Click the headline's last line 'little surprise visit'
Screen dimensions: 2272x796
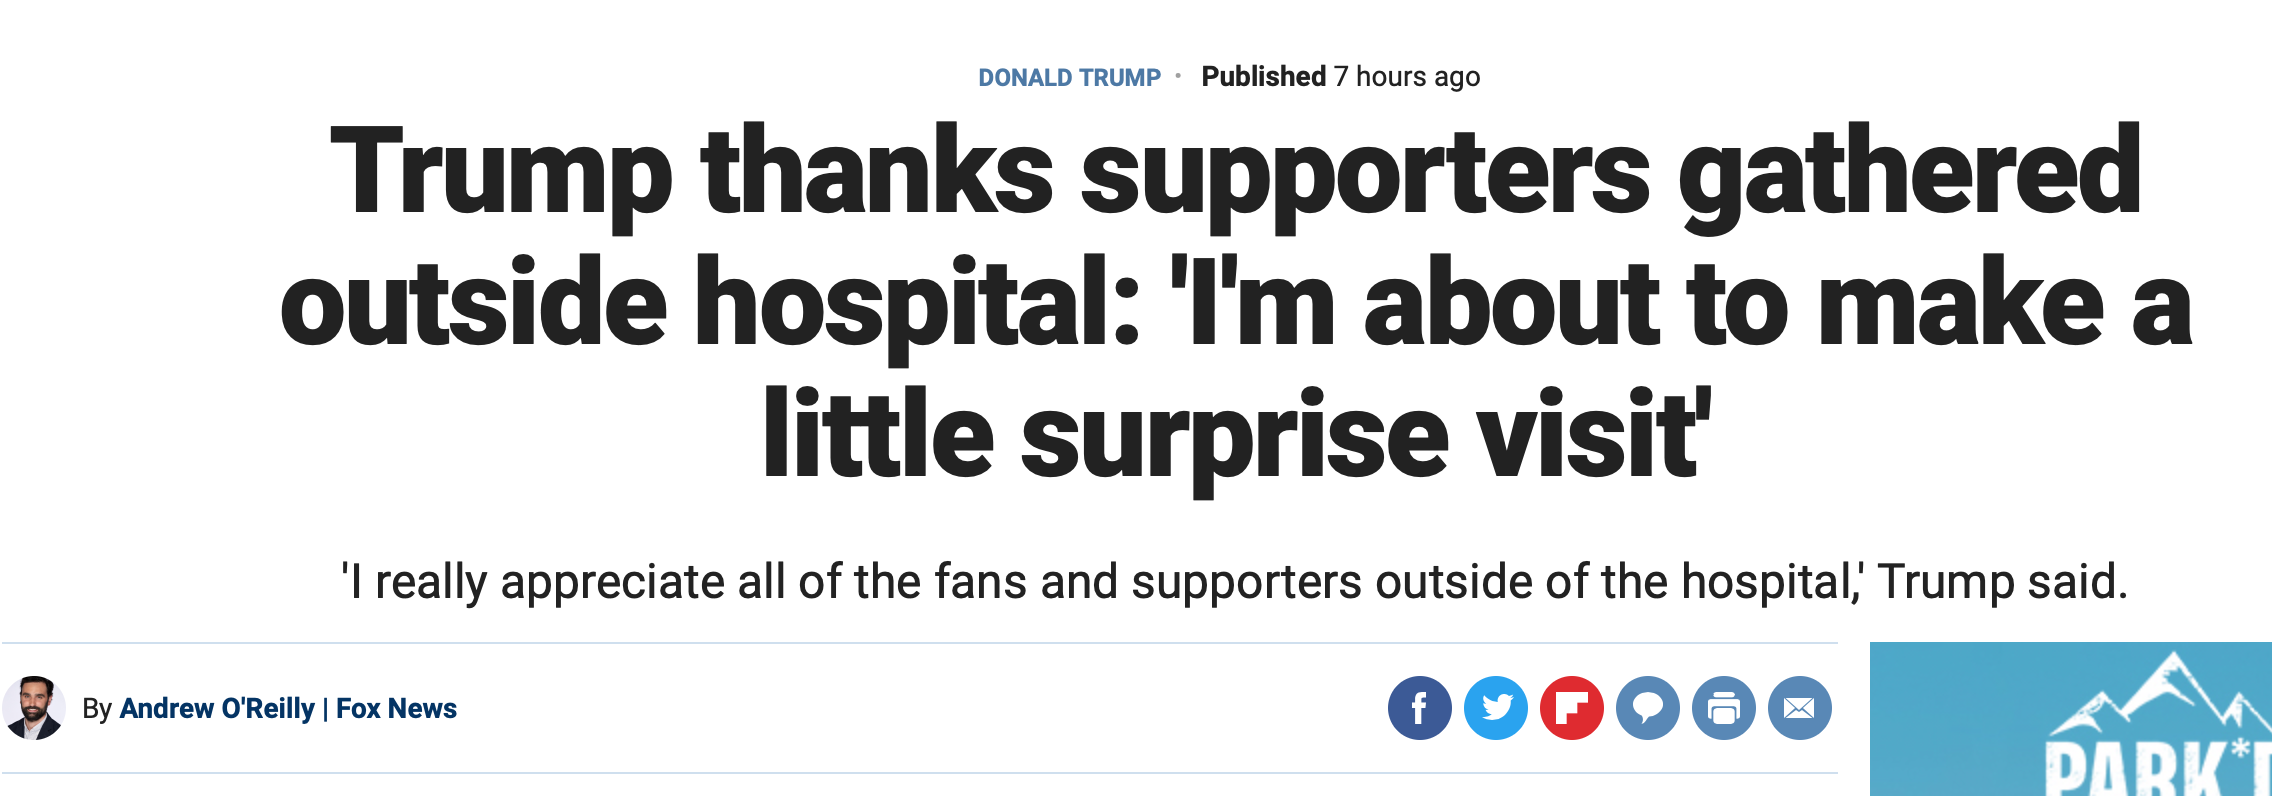[x=1236, y=436]
